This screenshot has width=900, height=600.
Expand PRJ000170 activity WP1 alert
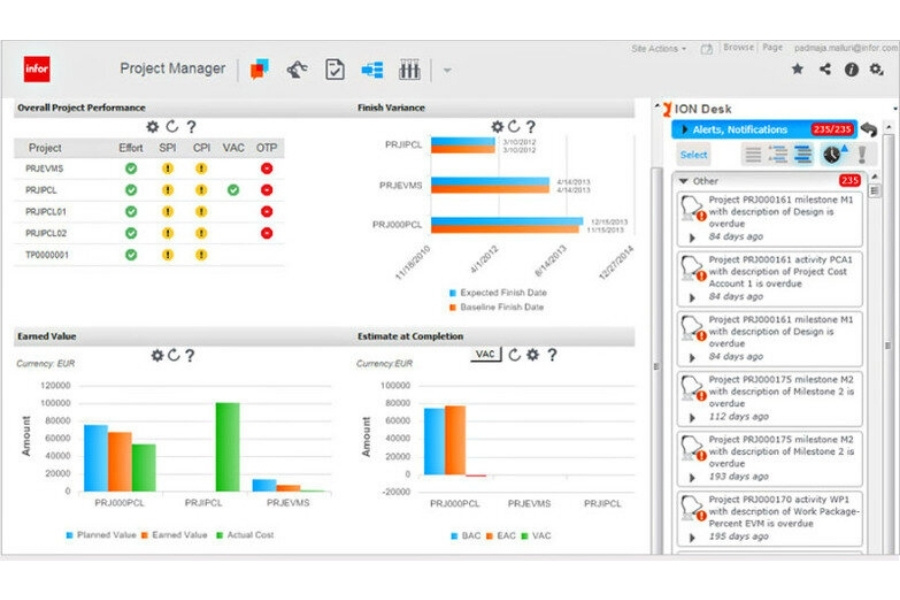pyautogui.click(x=692, y=537)
